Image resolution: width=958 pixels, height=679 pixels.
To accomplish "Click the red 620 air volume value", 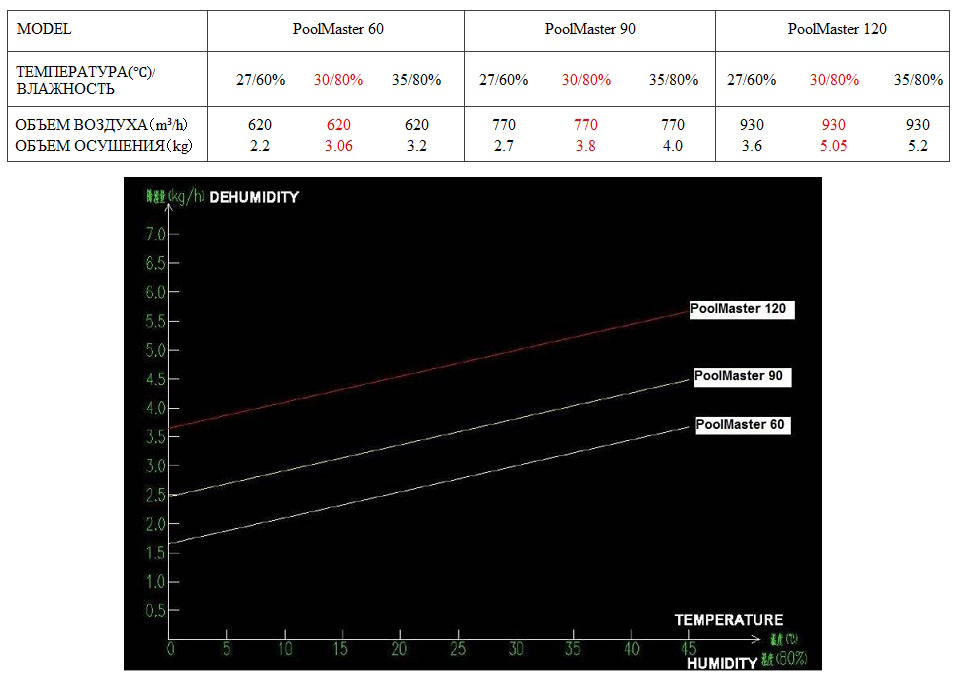I will pos(338,125).
